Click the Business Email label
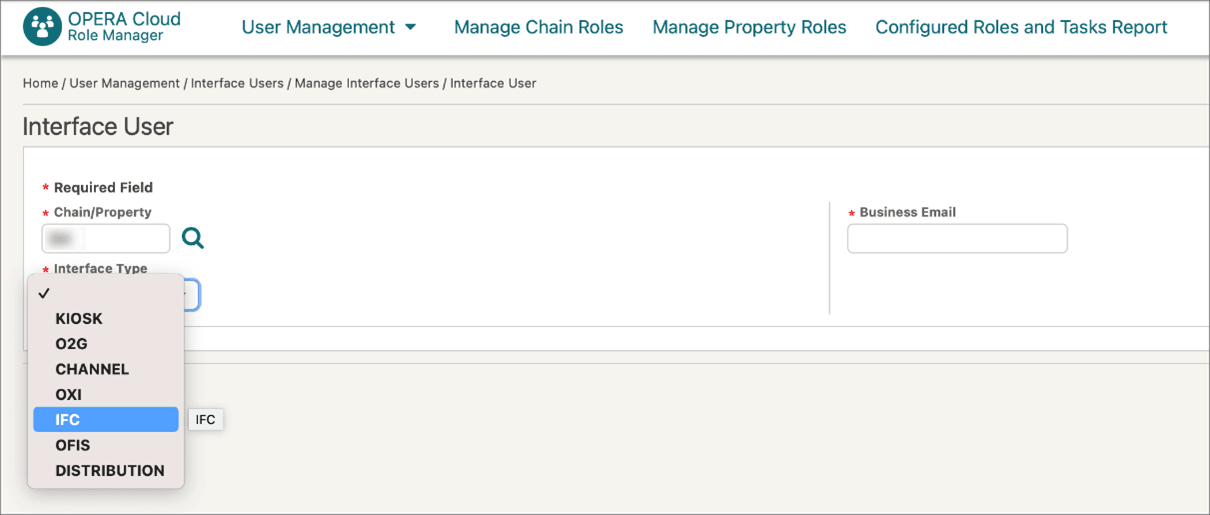 (x=908, y=212)
